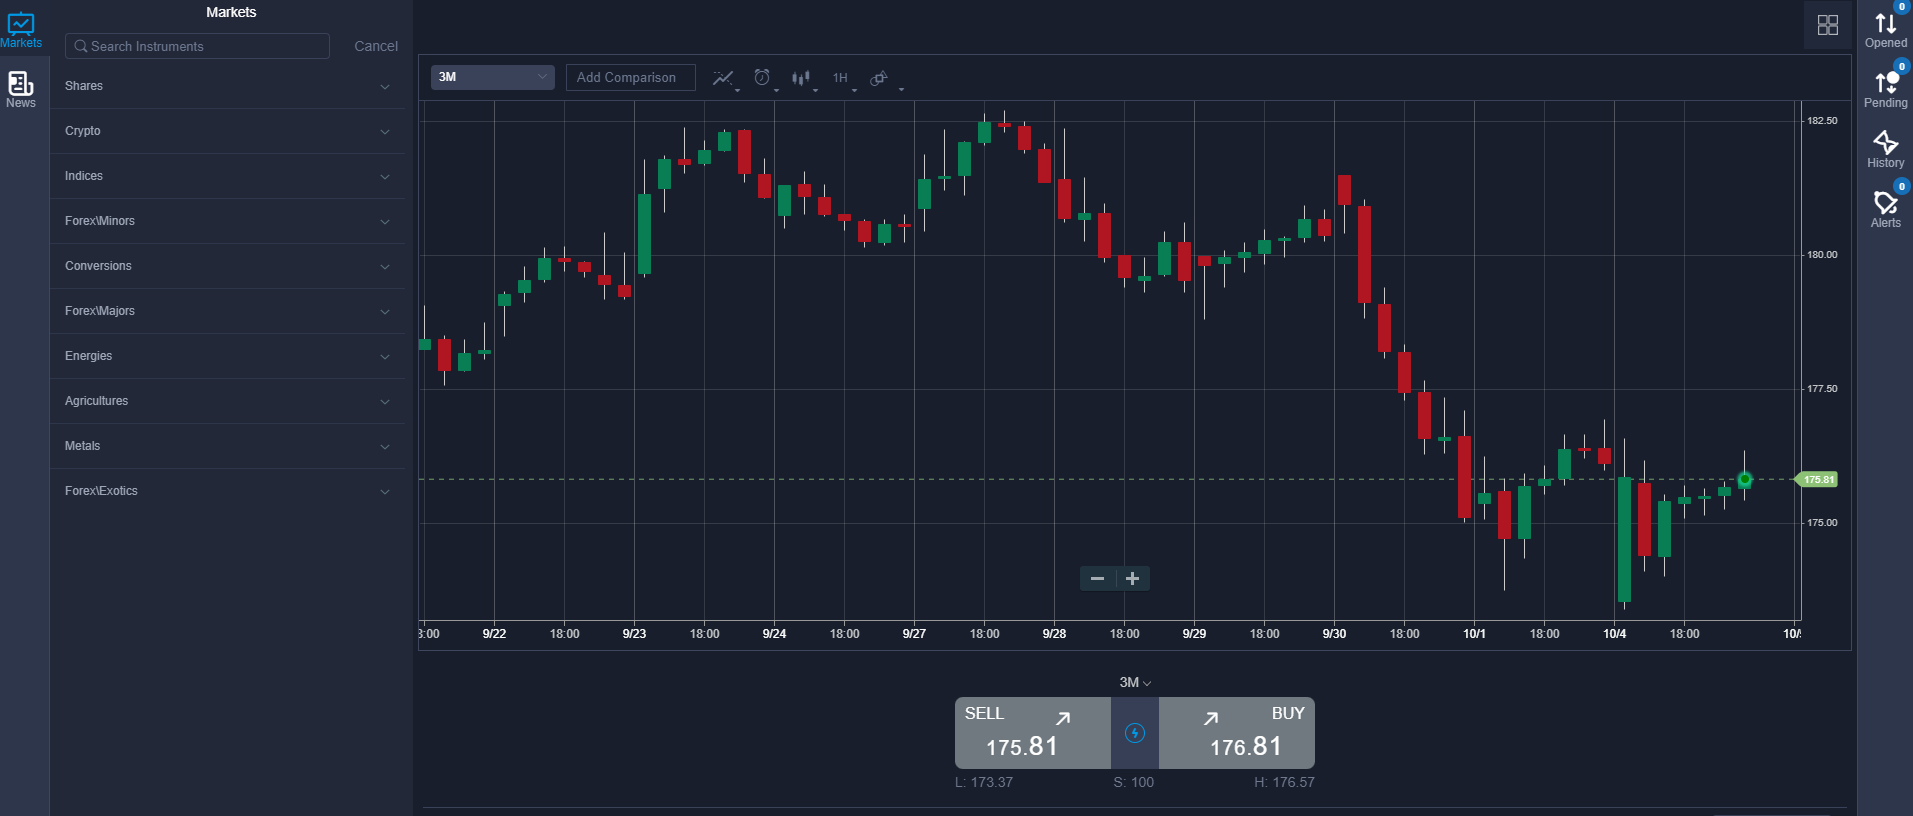
Task: Open the 3M selector above trade buttons
Action: (1134, 682)
